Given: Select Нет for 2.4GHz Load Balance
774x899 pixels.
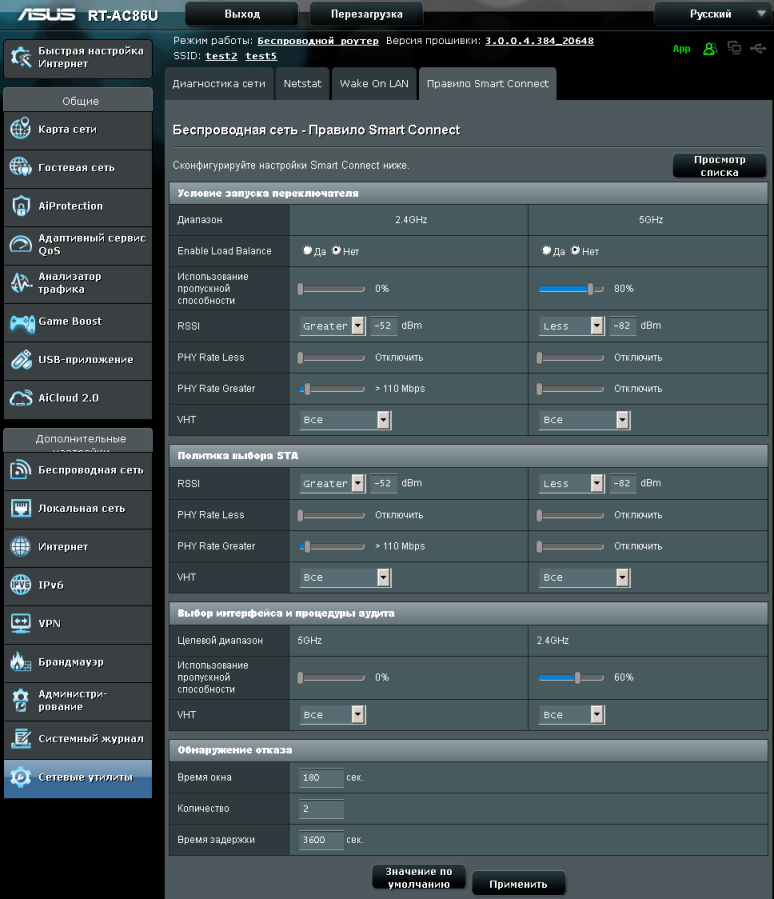Looking at the screenshot, I should pos(337,250).
